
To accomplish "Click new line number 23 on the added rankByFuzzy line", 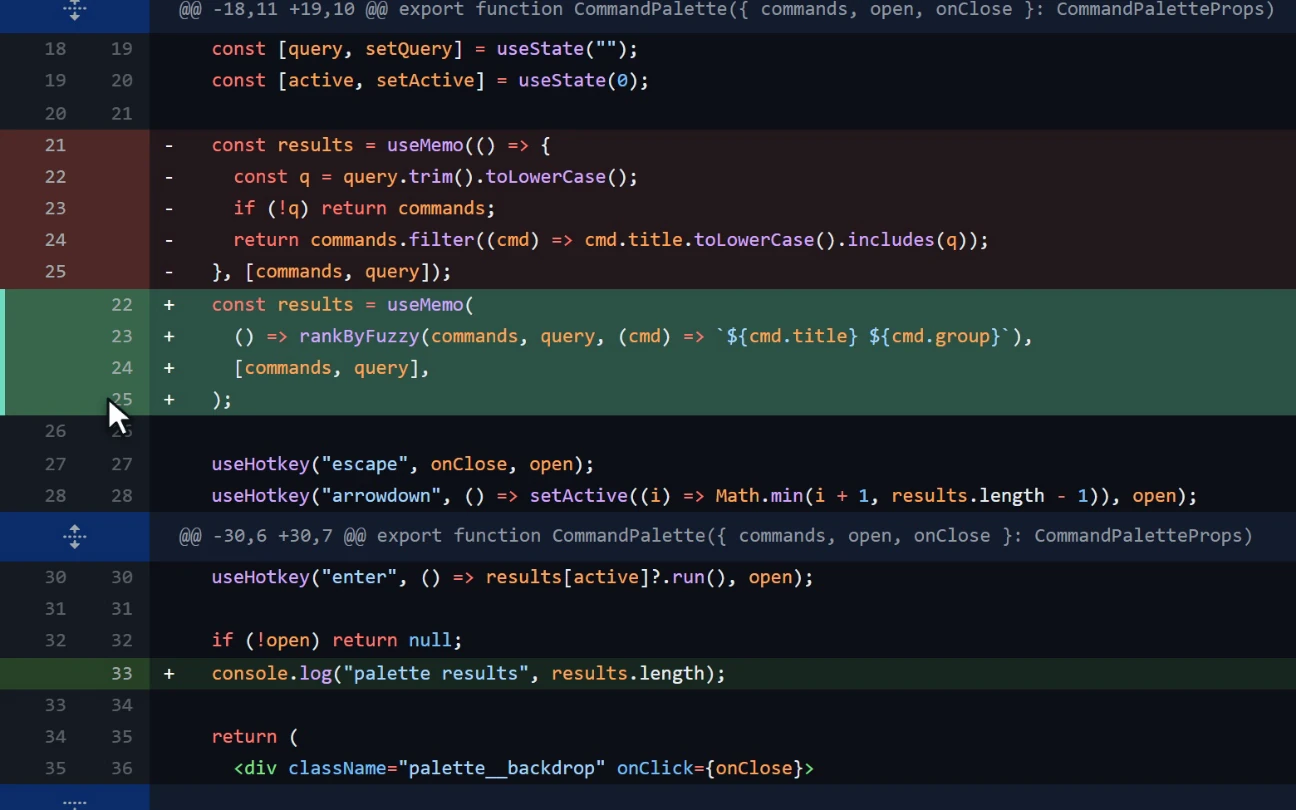I will (x=122, y=336).
